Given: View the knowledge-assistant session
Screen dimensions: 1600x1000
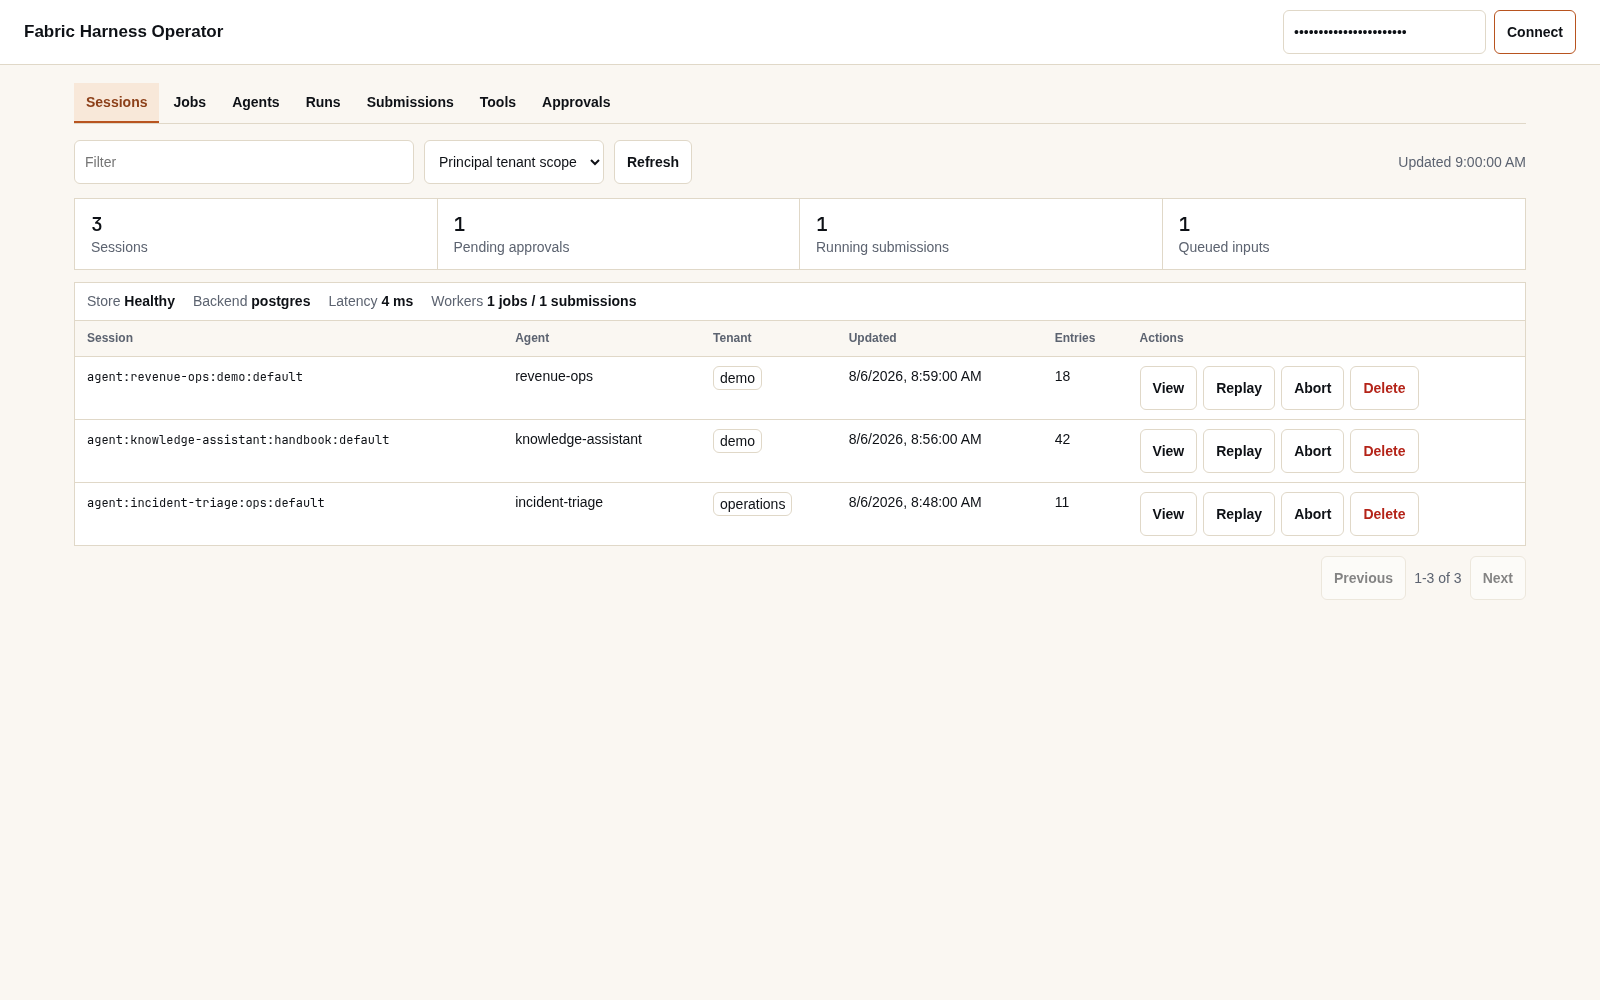Looking at the screenshot, I should (1168, 451).
